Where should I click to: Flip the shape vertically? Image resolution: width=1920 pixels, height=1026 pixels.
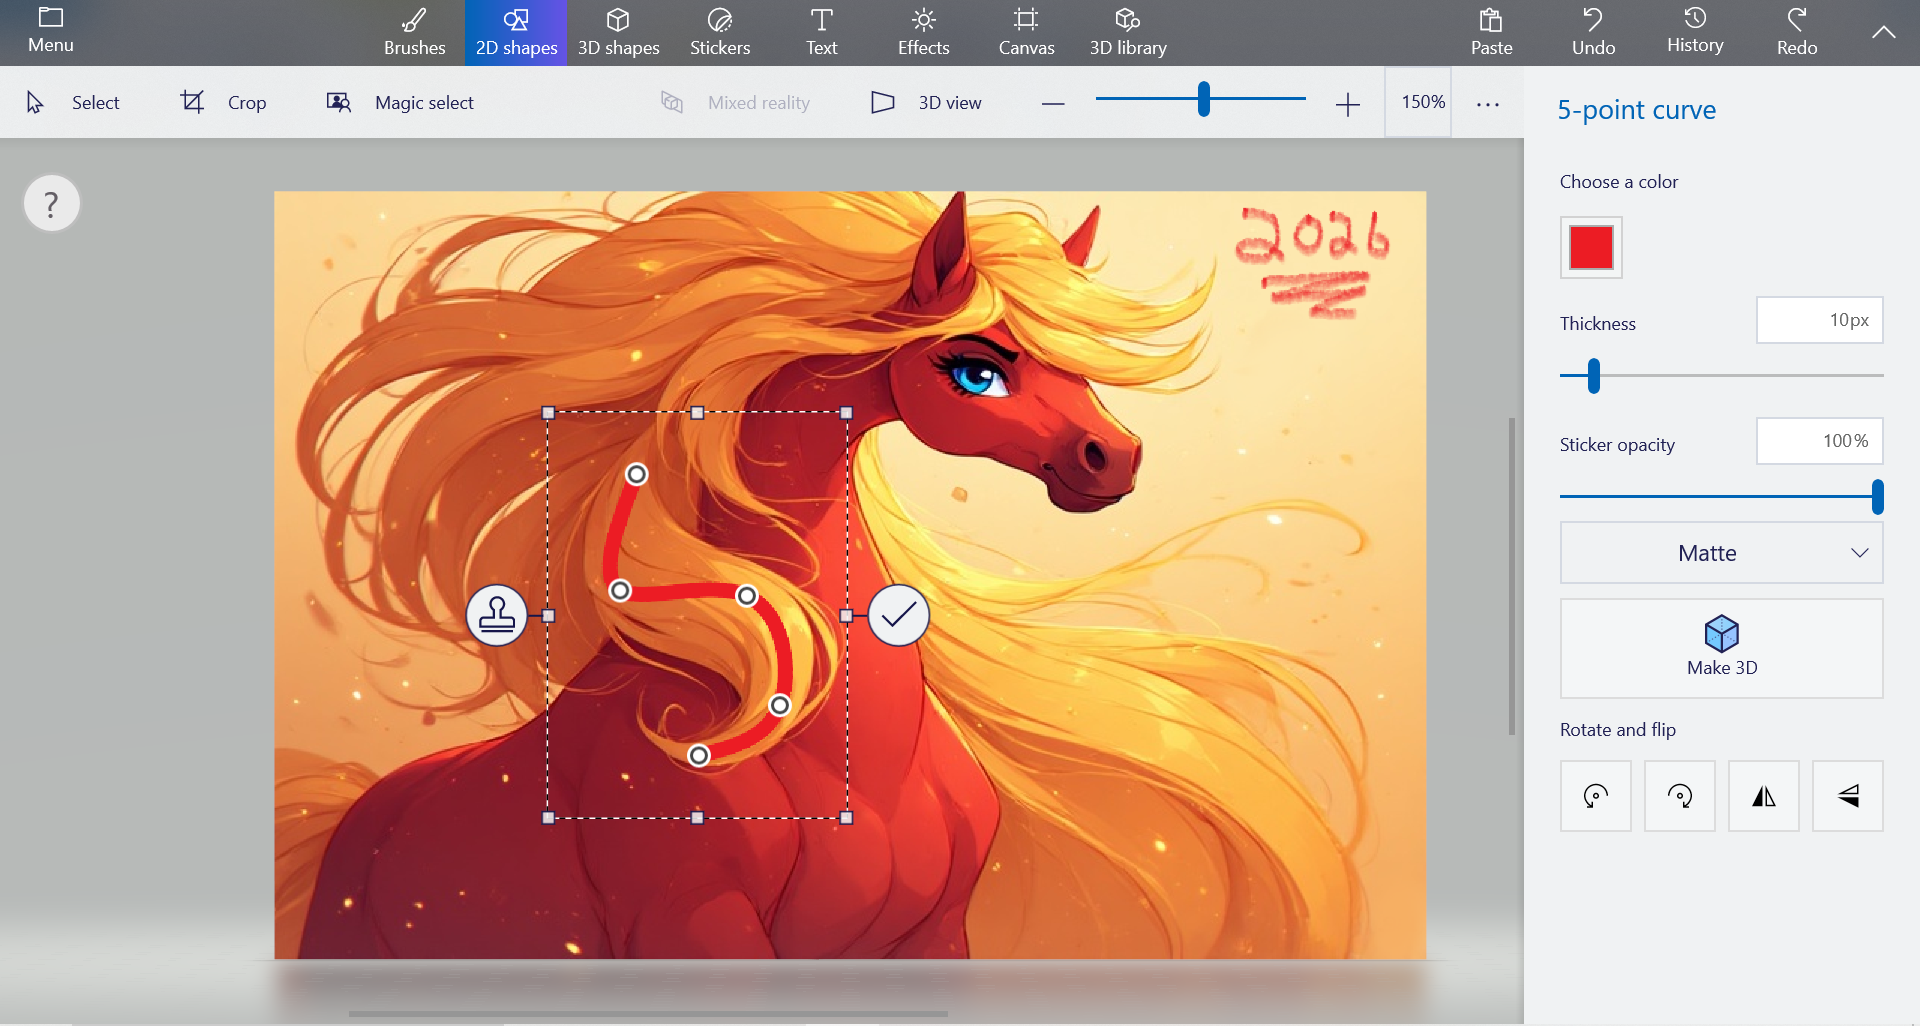tap(1847, 796)
